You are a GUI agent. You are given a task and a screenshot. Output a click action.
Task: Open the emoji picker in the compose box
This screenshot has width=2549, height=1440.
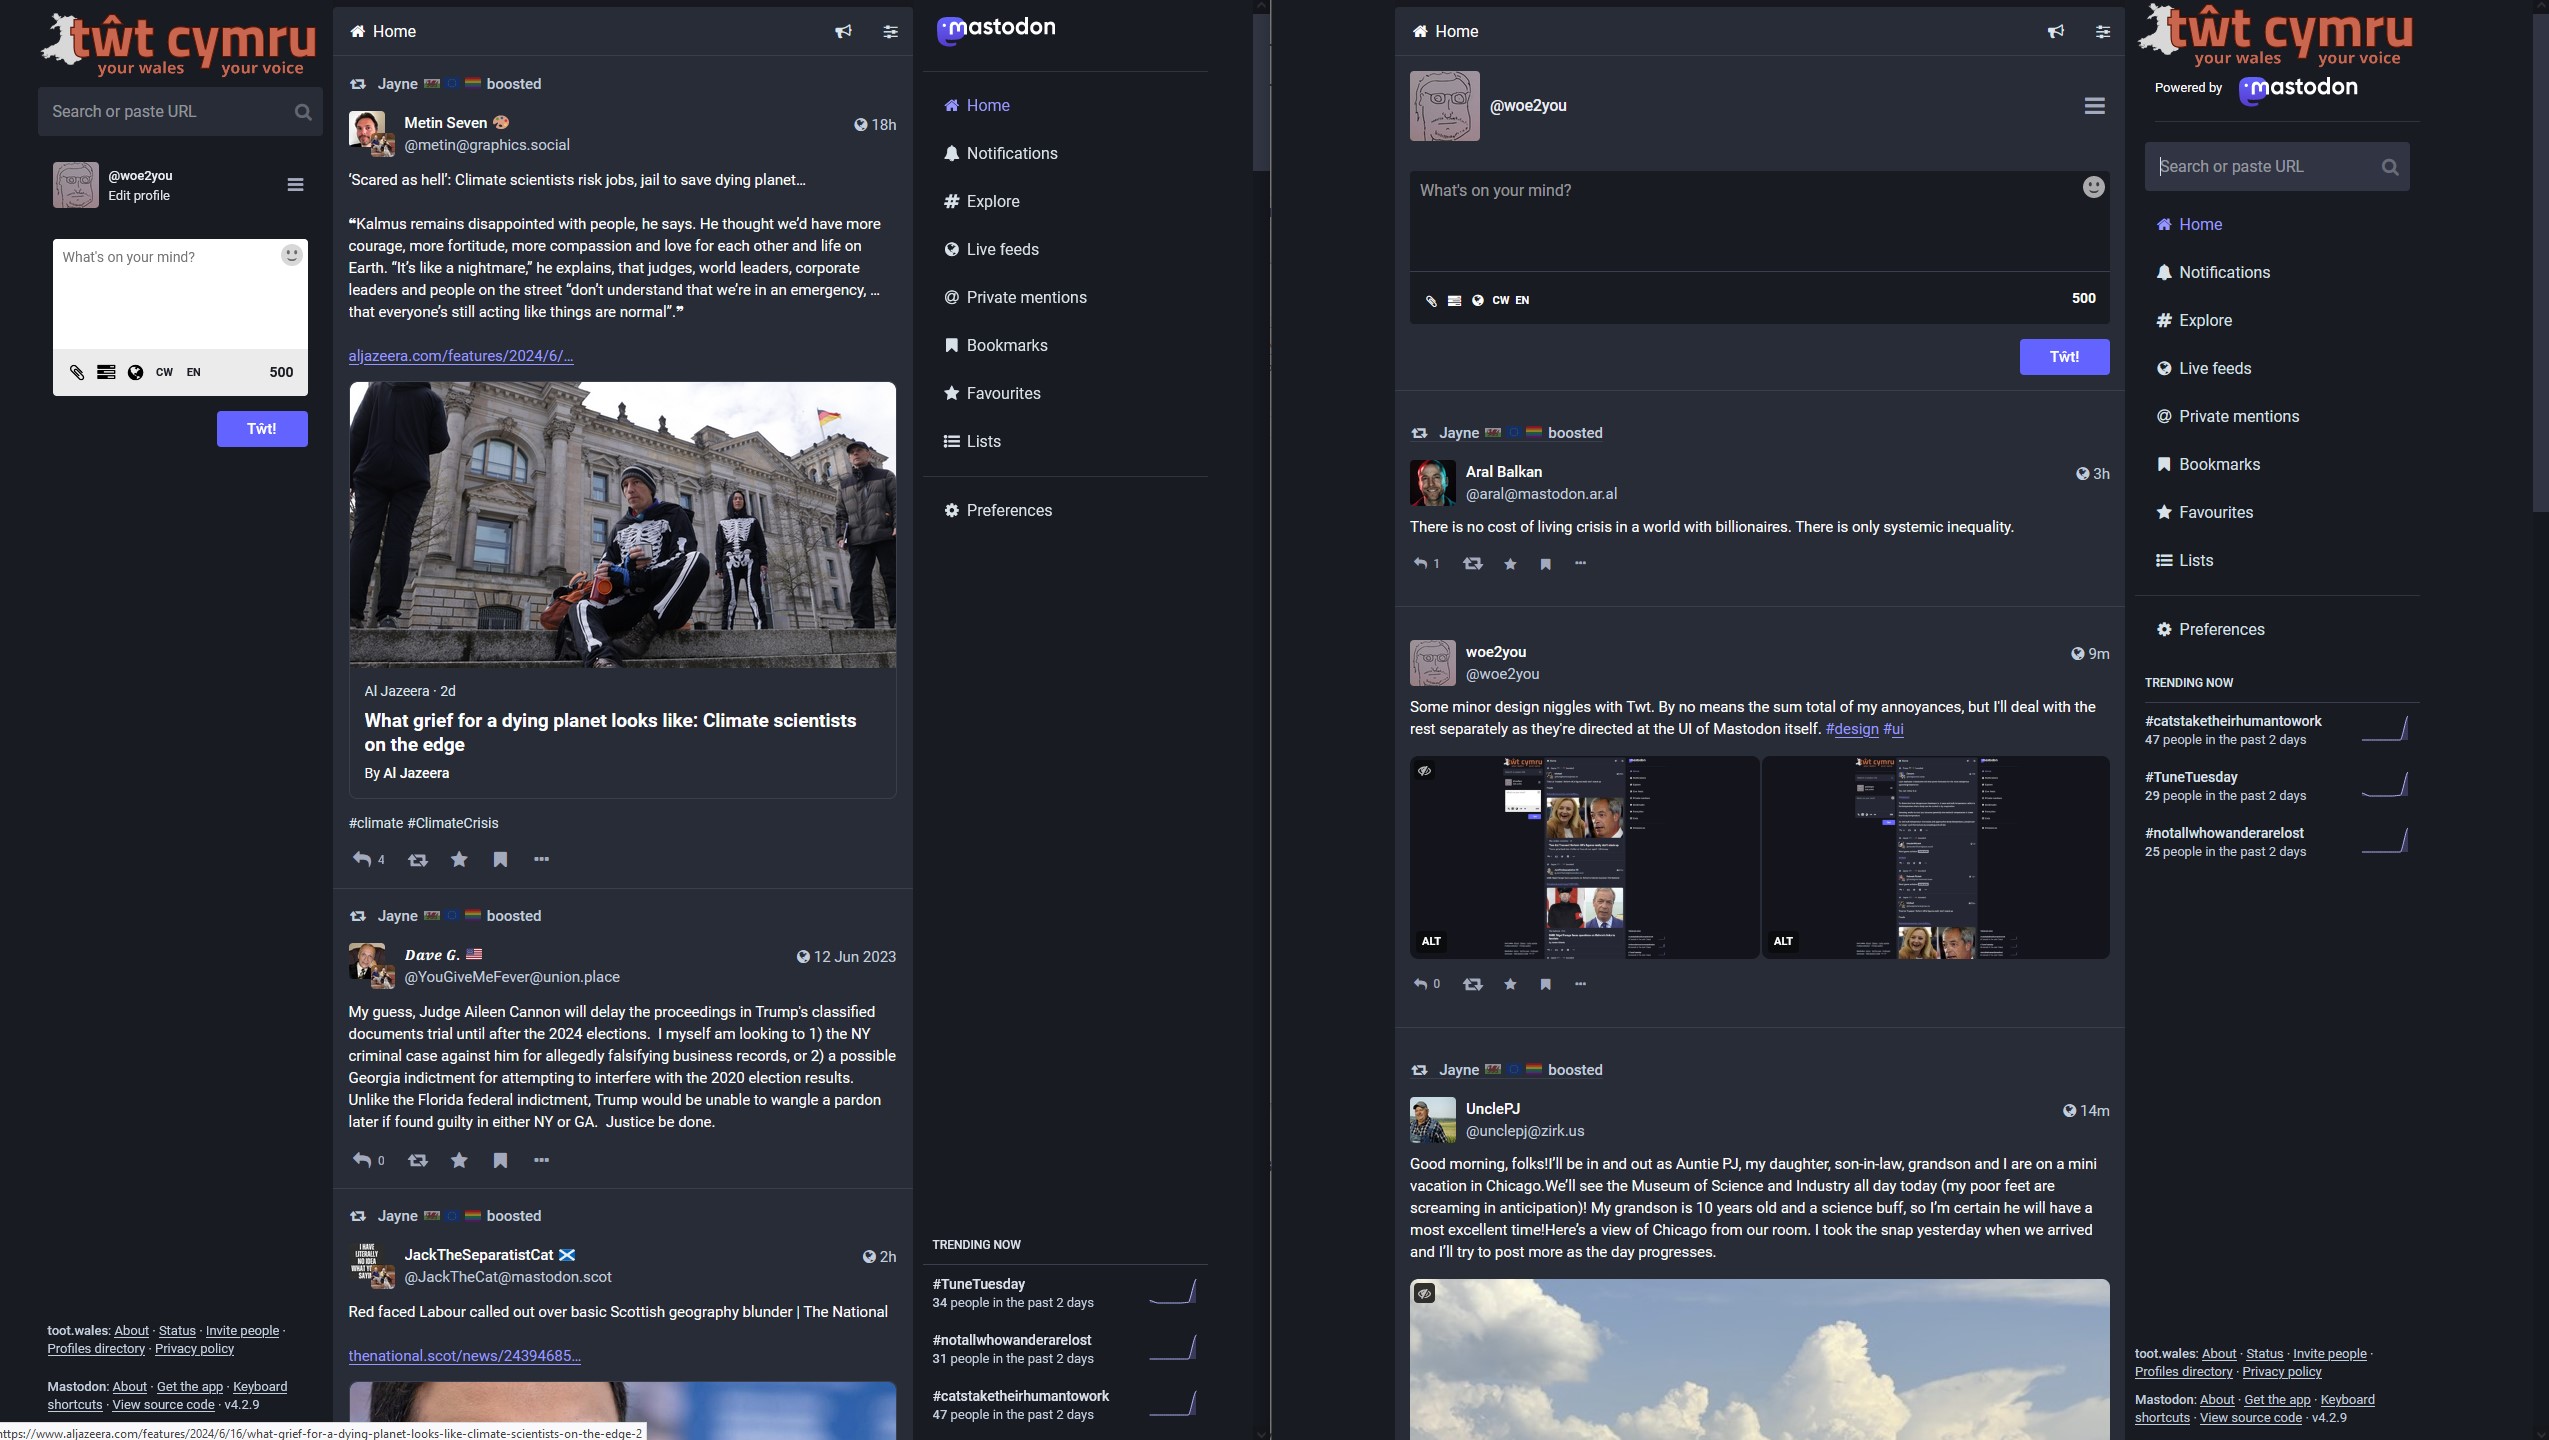click(x=290, y=256)
